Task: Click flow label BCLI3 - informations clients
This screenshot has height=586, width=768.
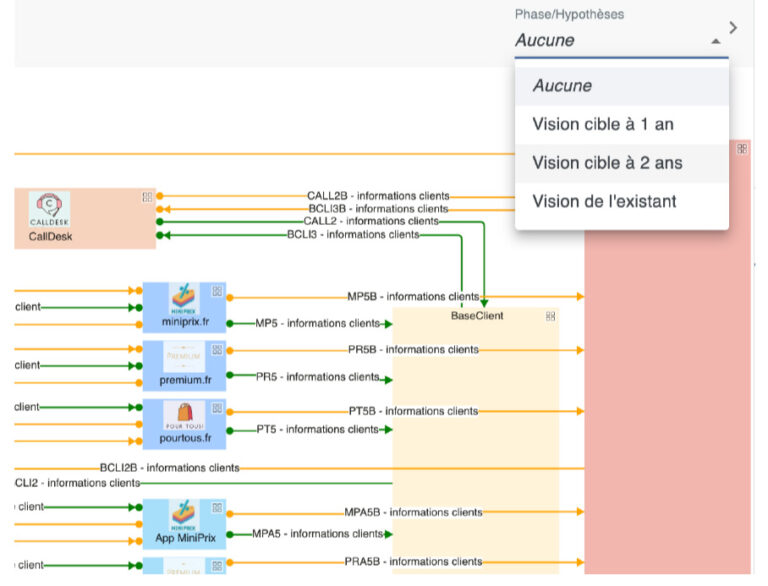Action: [x=353, y=235]
